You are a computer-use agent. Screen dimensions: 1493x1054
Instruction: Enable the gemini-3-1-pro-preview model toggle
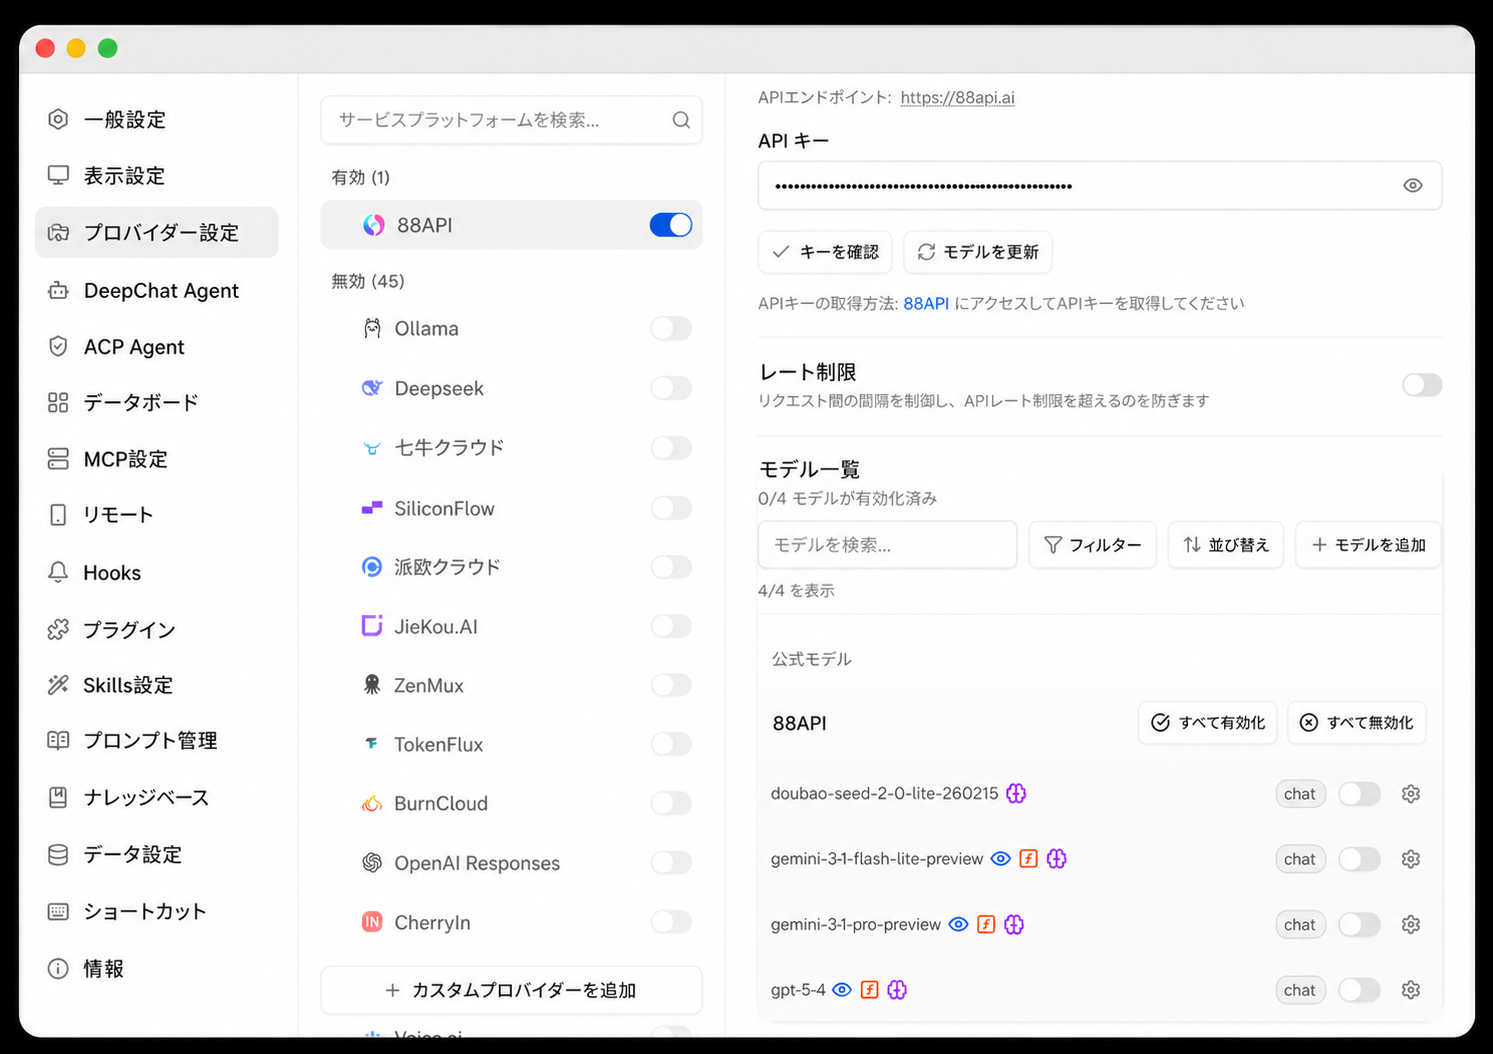pyautogui.click(x=1359, y=925)
